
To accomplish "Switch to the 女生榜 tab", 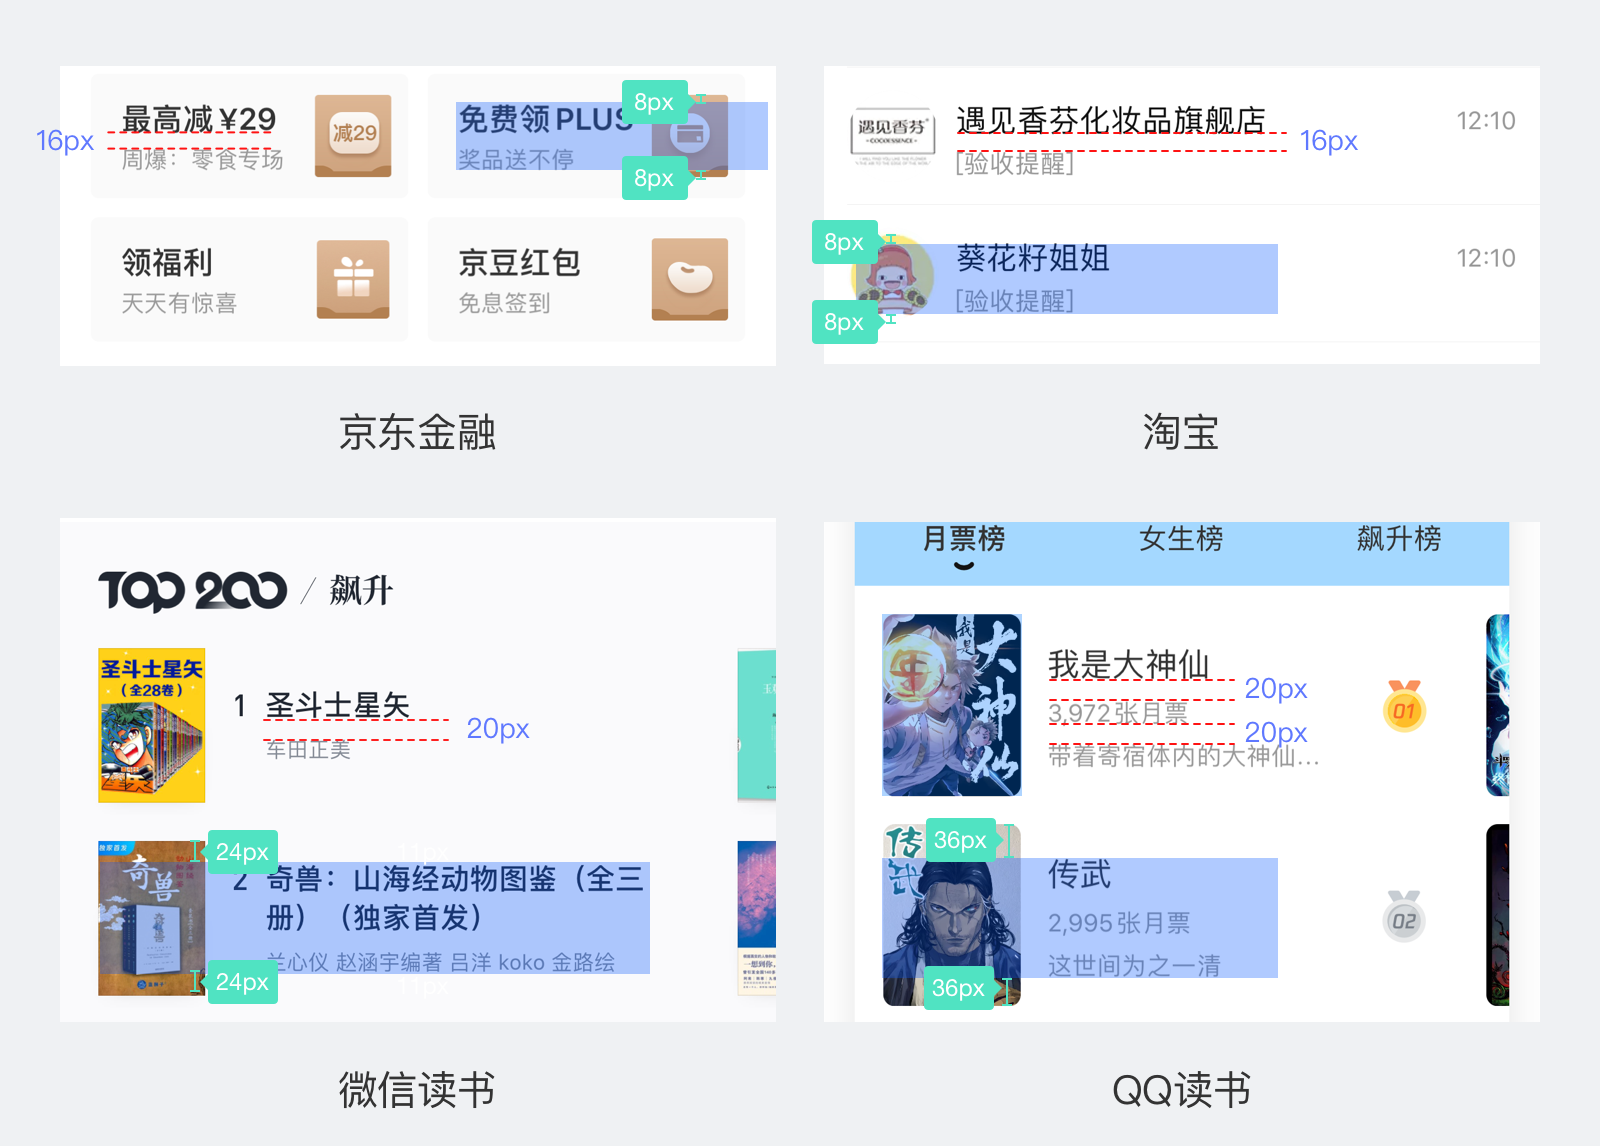I will coord(1181,539).
